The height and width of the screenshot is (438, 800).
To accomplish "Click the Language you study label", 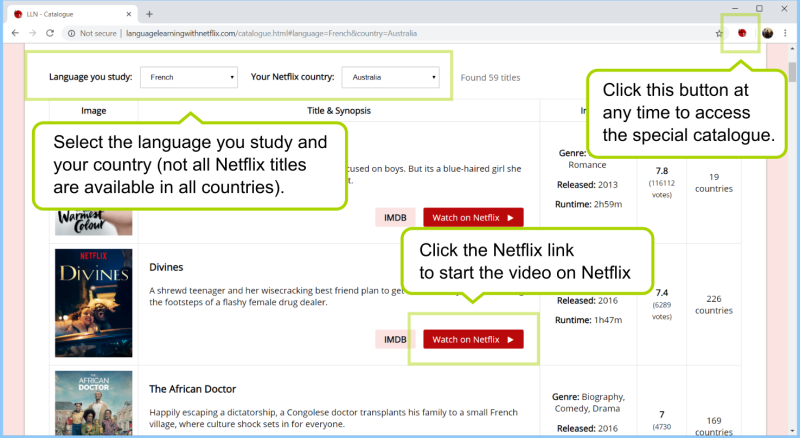I will pos(90,77).
